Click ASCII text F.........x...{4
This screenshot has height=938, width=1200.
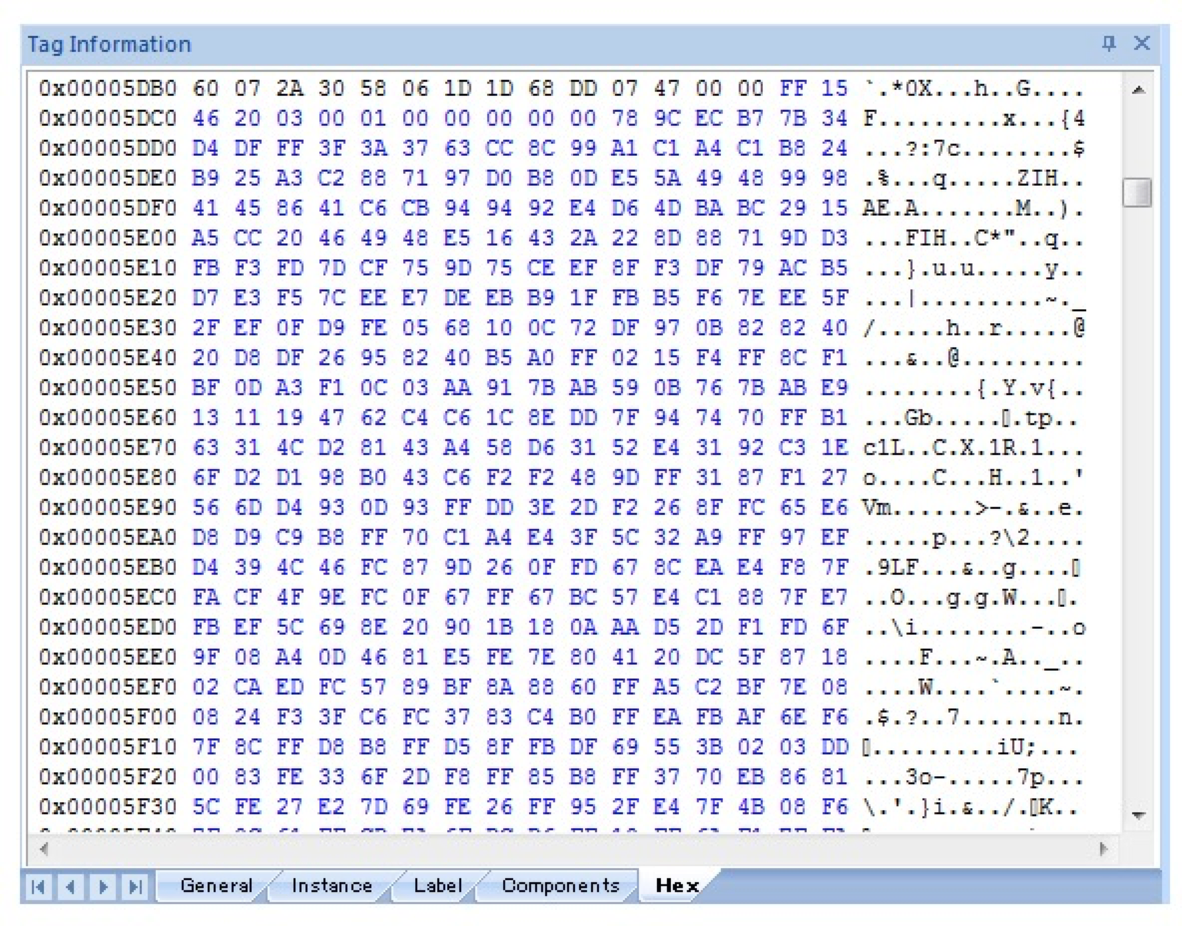tap(975, 119)
